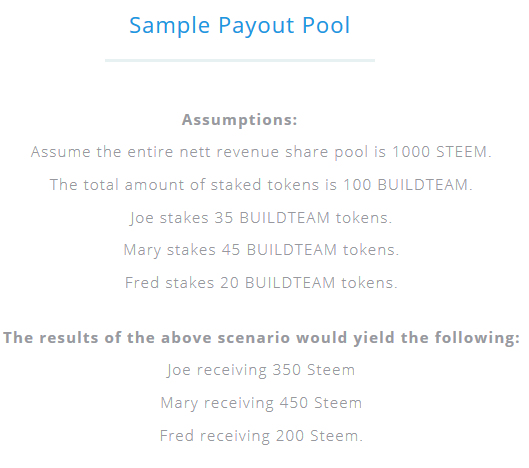Click the Fred receiving 200 Steem line
Image resolution: width=529 pixels, height=468 pixels.
261,436
